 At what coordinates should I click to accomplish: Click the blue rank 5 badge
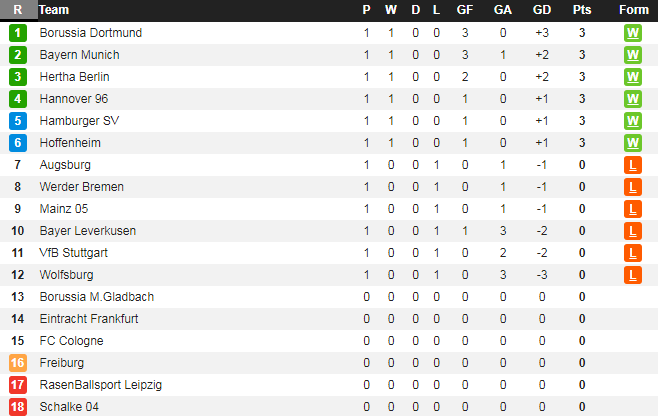point(17,121)
